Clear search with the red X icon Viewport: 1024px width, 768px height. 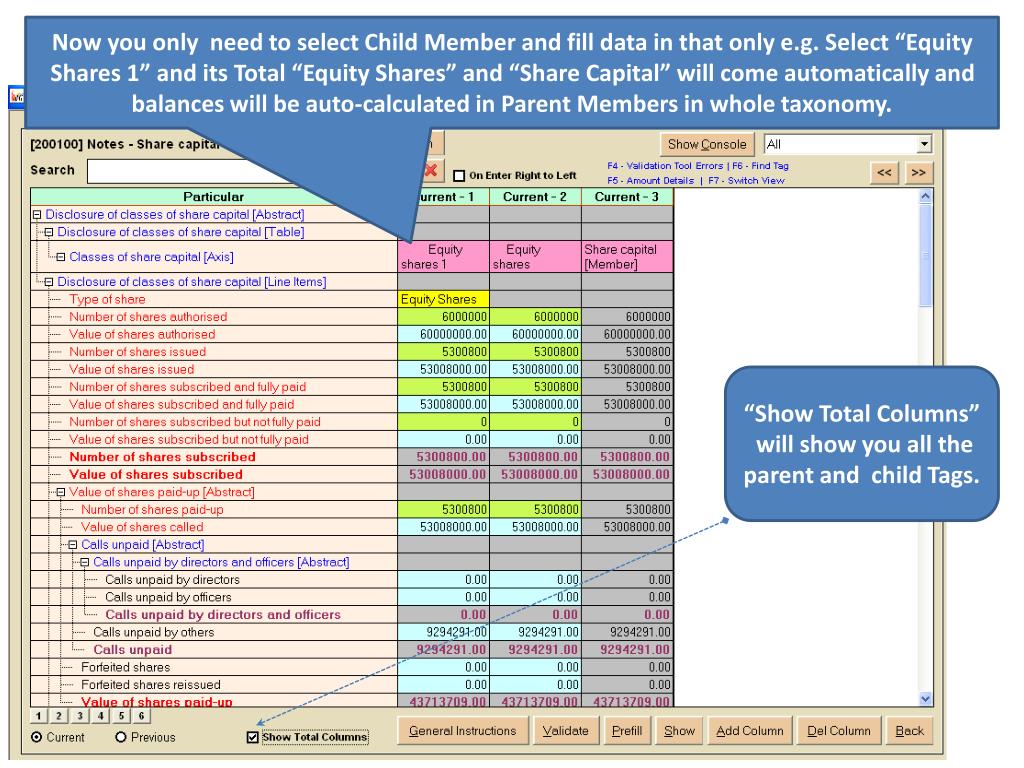[432, 170]
